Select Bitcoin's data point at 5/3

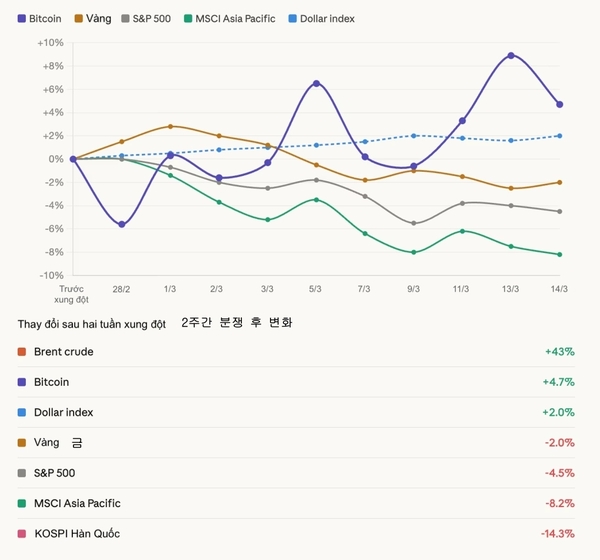[x=316, y=83]
